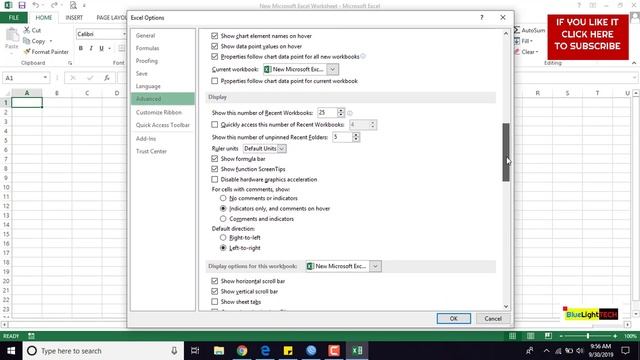Click the AutoSum sigma icon
640x360 pixels.
517,30
